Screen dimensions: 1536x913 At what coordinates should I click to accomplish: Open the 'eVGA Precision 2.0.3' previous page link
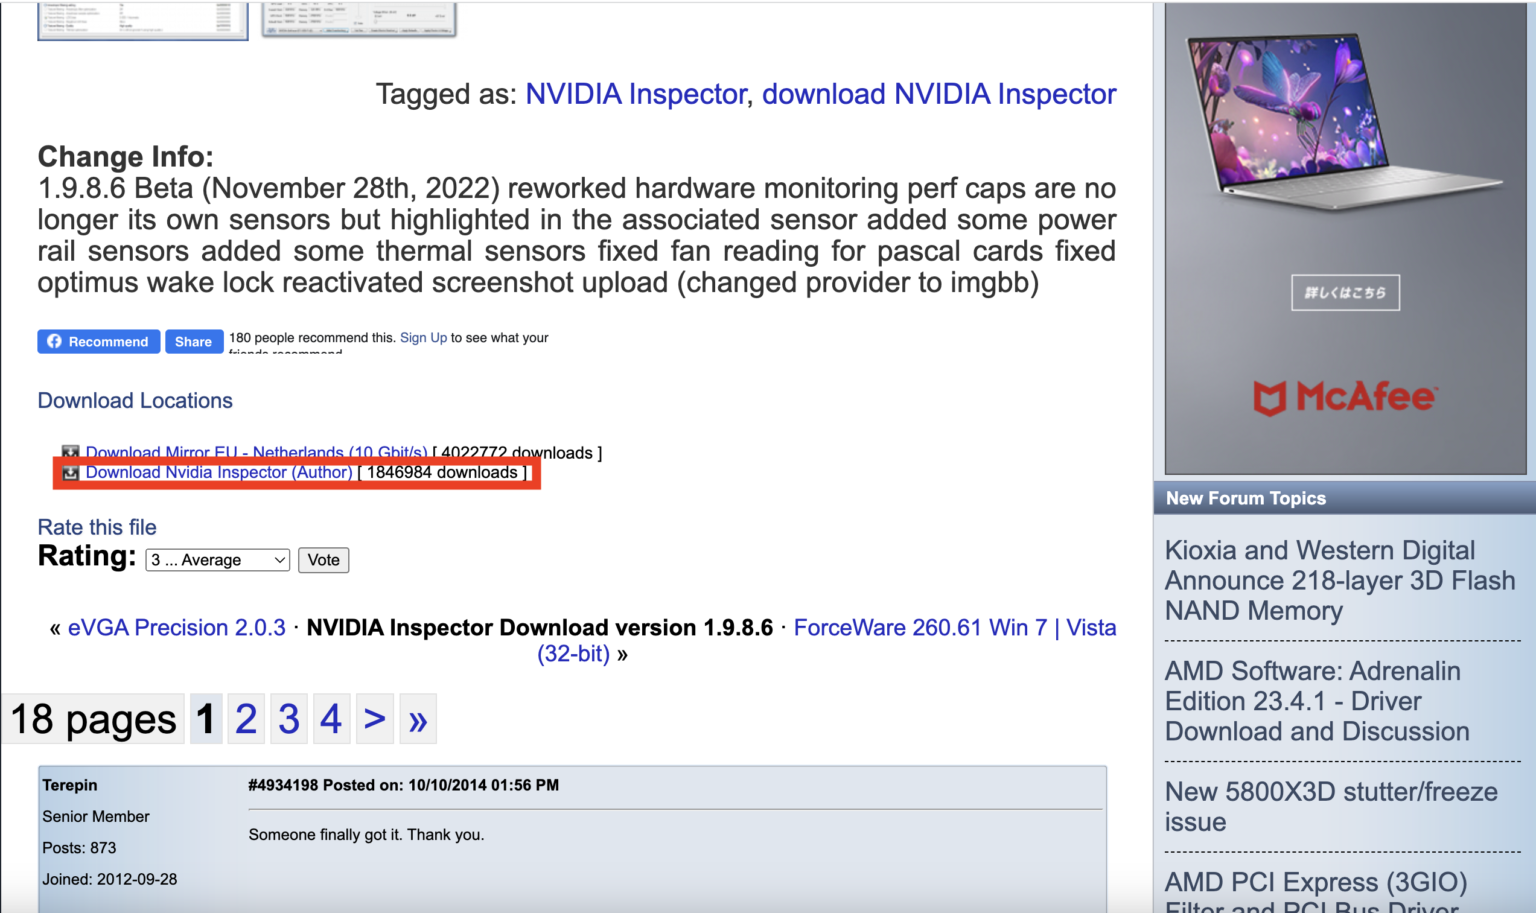[177, 627]
